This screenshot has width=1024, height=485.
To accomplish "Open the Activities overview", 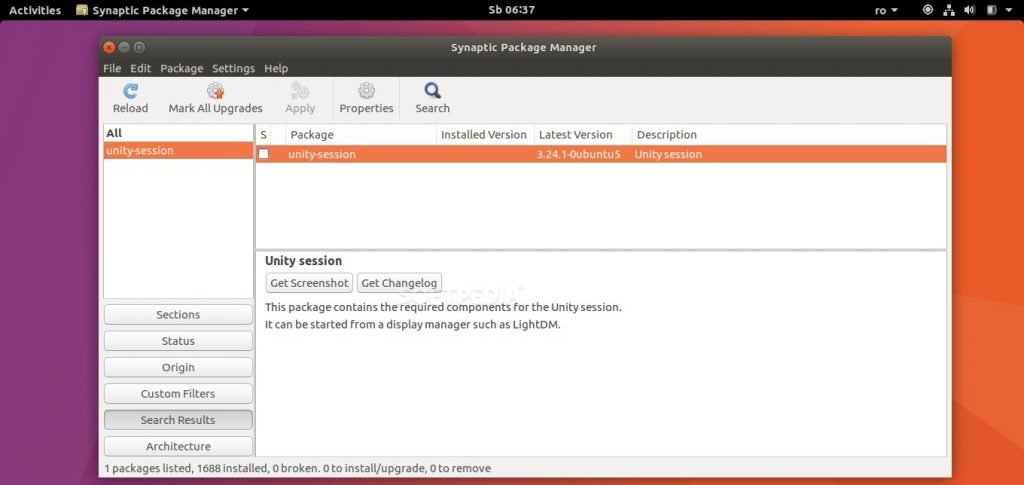I will click(x=35, y=10).
